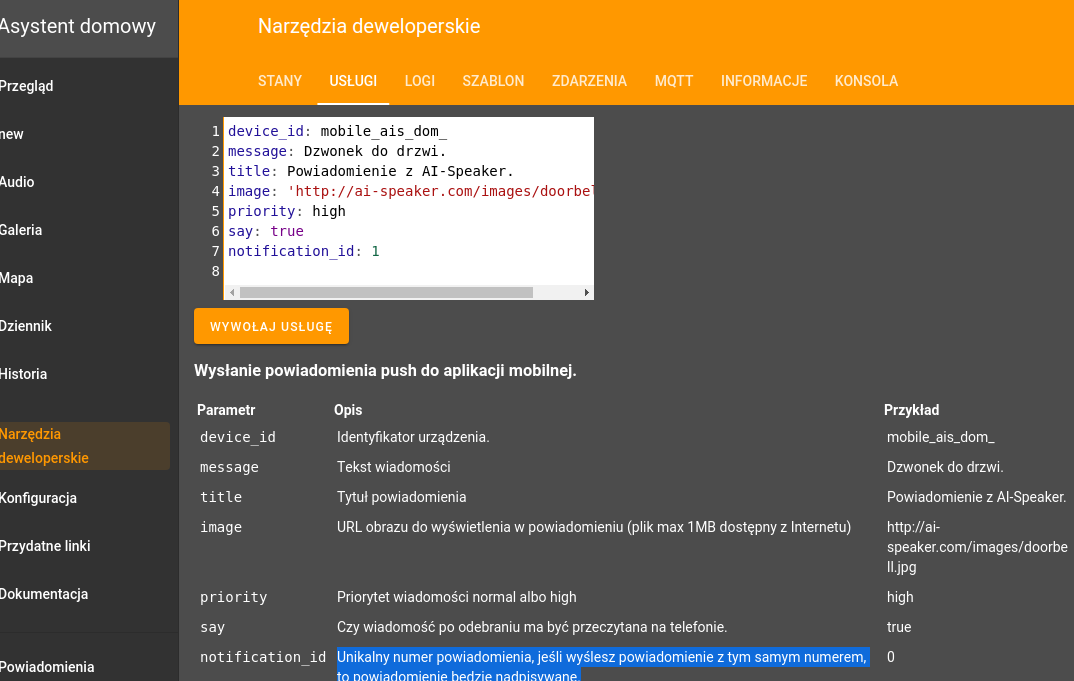Click the notification_id line in the editor
The height and width of the screenshot is (681, 1074).
coord(303,251)
